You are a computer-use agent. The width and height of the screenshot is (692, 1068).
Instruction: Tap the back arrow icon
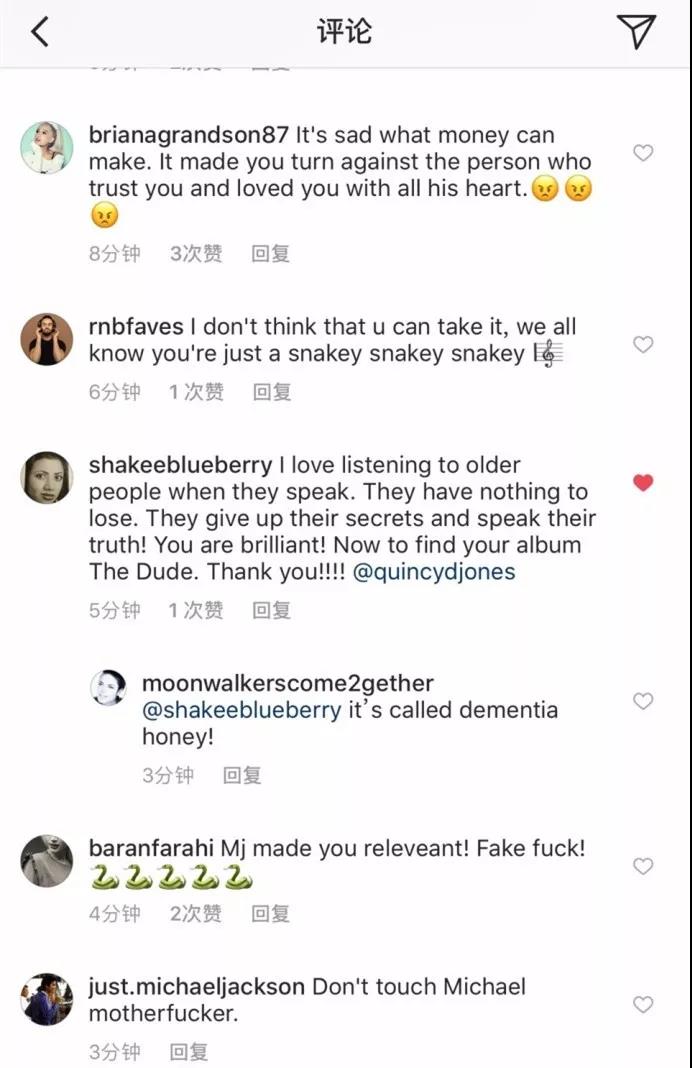tap(40, 32)
